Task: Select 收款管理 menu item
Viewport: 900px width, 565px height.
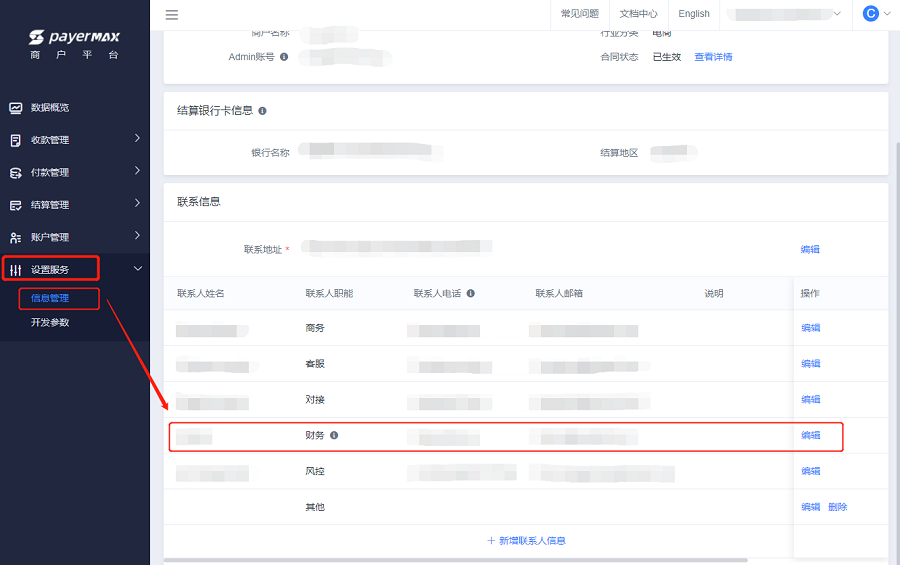Action: [x=50, y=140]
